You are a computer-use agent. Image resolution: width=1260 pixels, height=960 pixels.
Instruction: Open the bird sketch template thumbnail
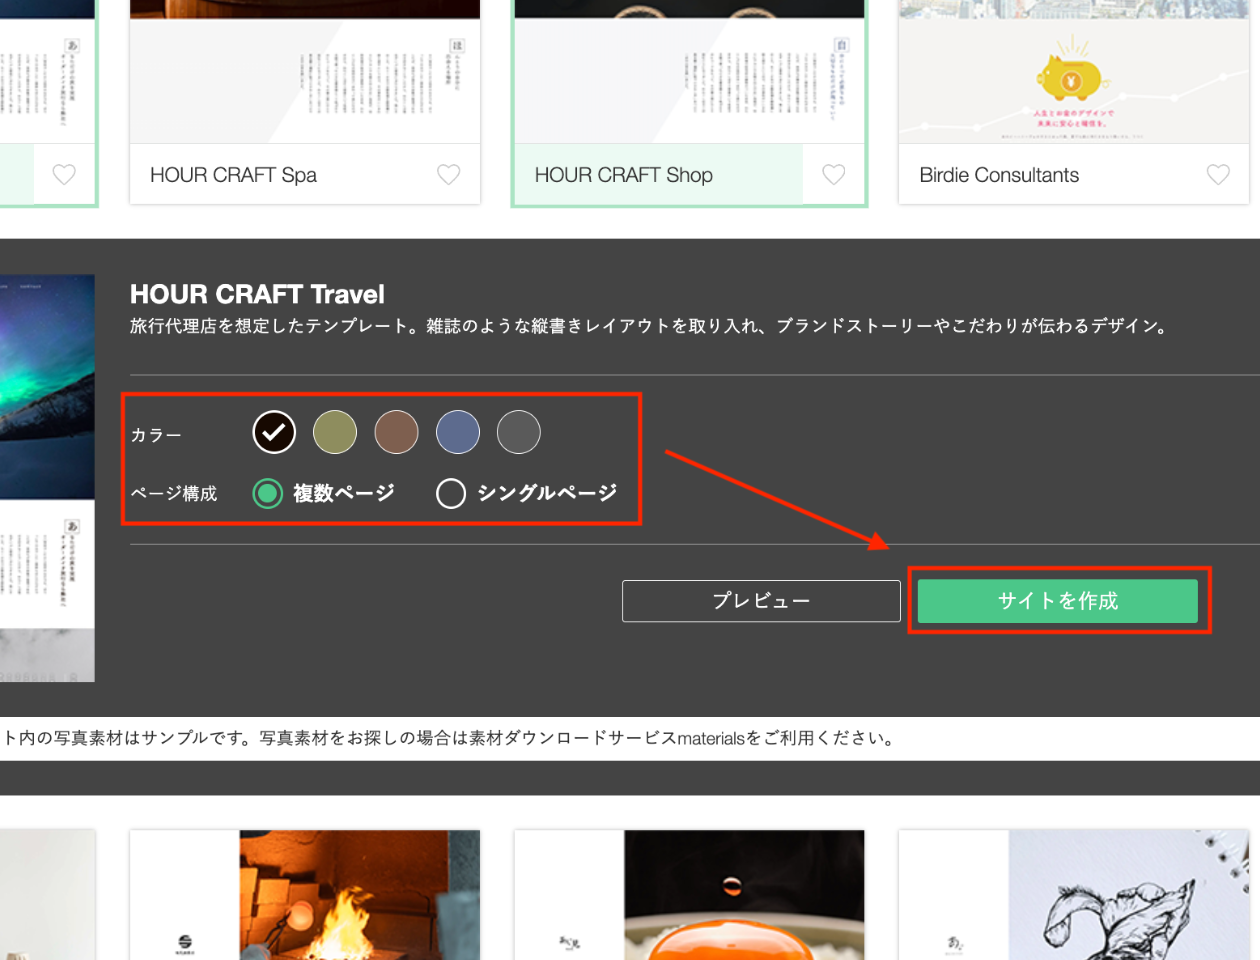click(x=1073, y=894)
